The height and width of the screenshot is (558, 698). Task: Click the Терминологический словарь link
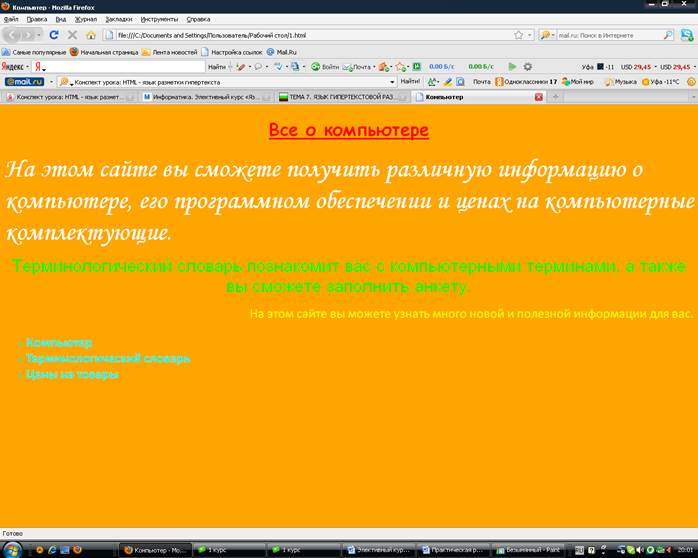108,358
